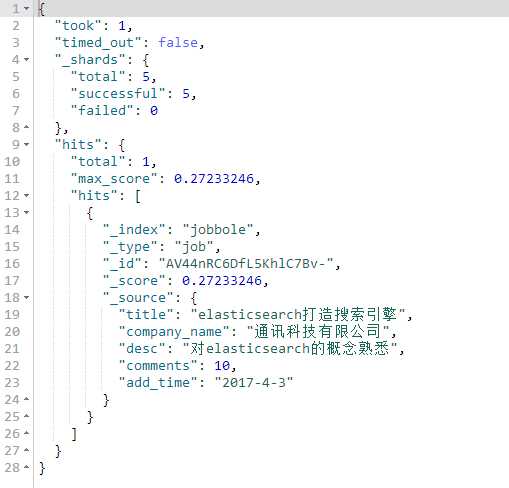Collapse the "_source" object on line 18
This screenshot has height=488, width=509.
(26, 298)
